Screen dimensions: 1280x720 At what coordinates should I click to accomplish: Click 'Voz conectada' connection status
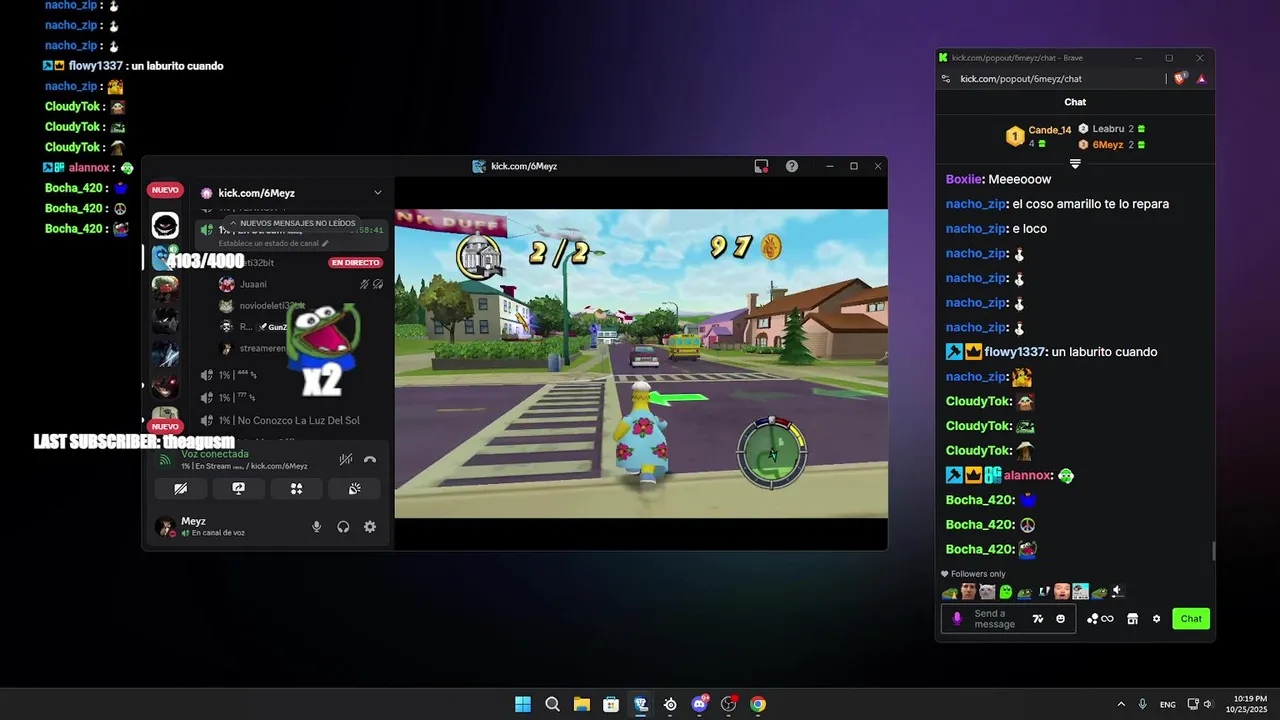pyautogui.click(x=215, y=454)
